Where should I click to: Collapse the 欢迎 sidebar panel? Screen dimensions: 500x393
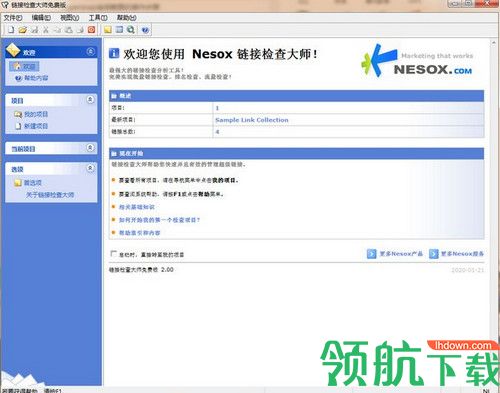point(91,51)
